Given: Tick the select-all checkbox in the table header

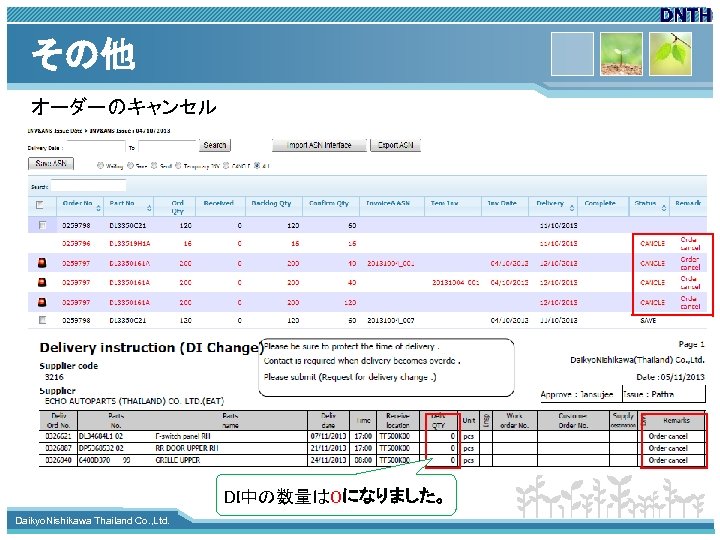Looking at the screenshot, I should pyautogui.click(x=40, y=205).
